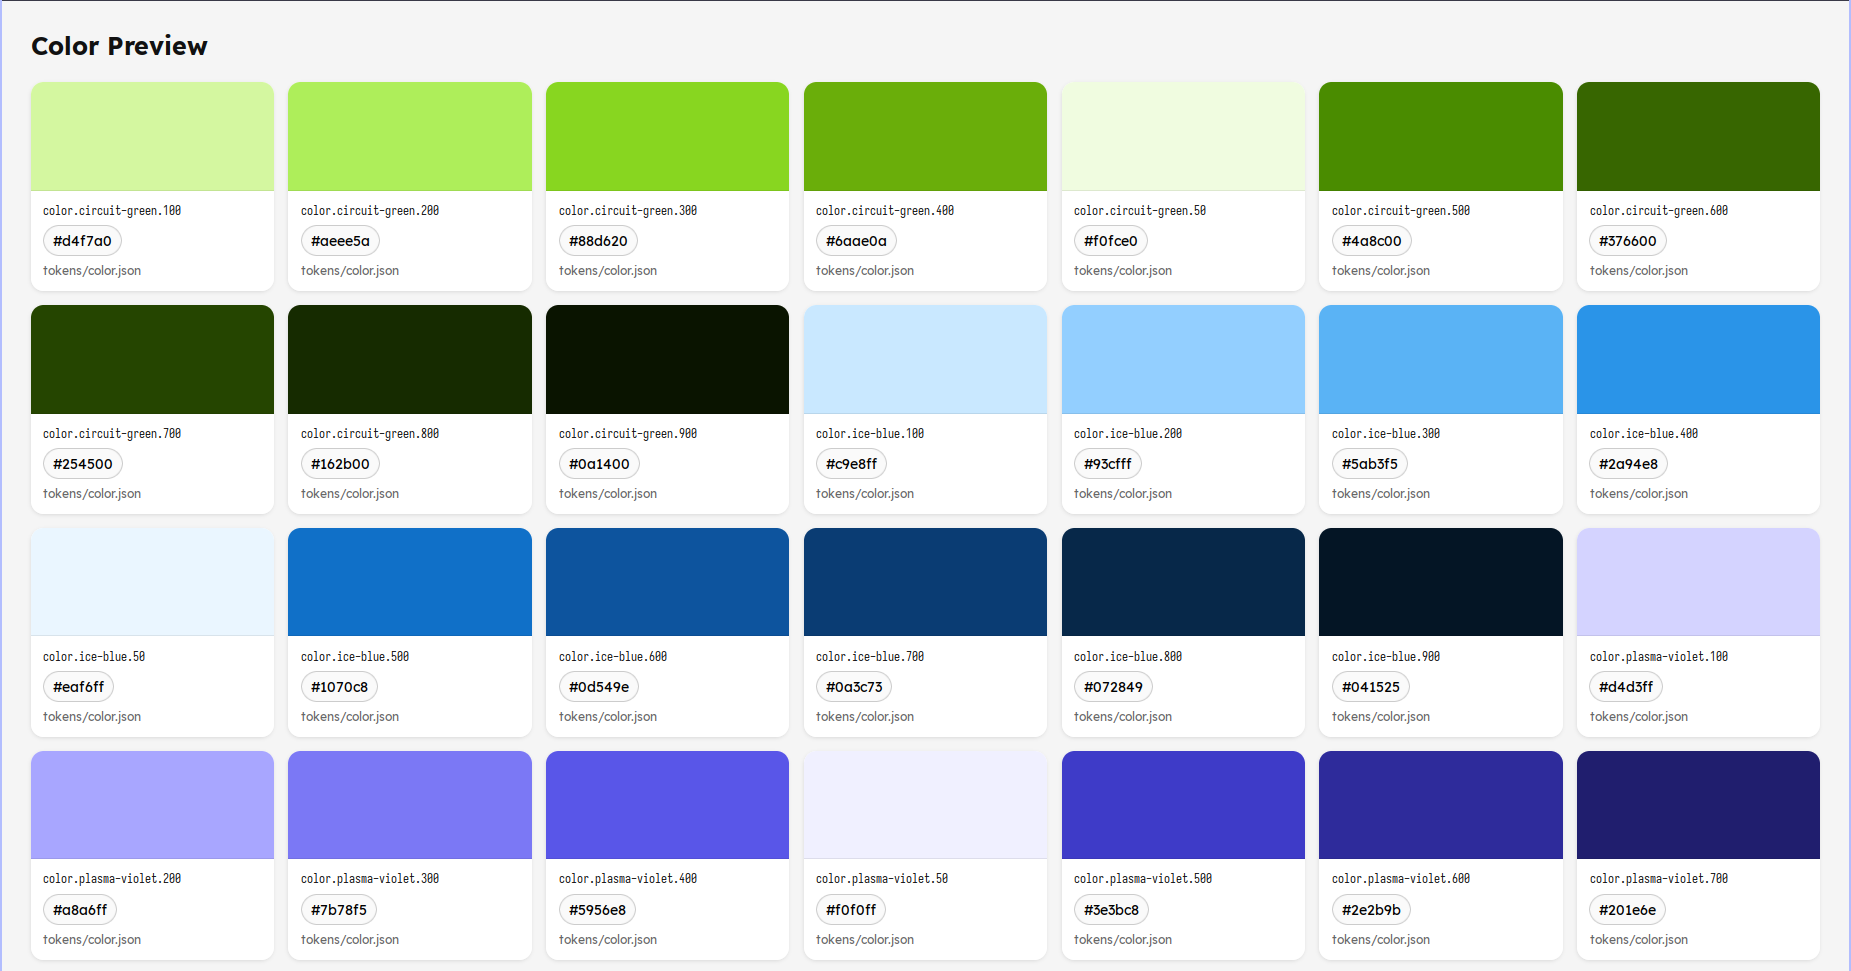Image resolution: width=1851 pixels, height=971 pixels.
Task: Copy the #1070c8 hex badge
Action: click(340, 687)
